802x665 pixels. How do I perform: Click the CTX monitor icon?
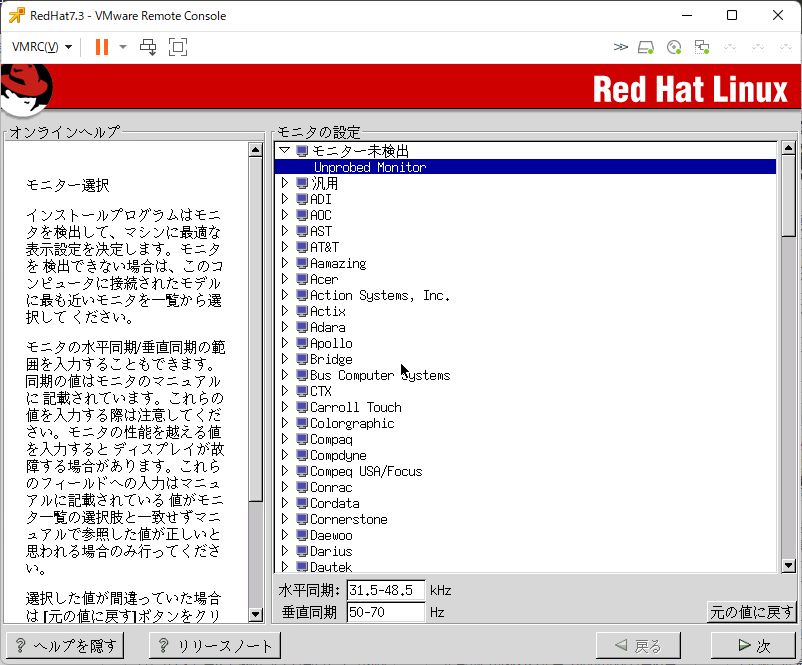[302, 391]
